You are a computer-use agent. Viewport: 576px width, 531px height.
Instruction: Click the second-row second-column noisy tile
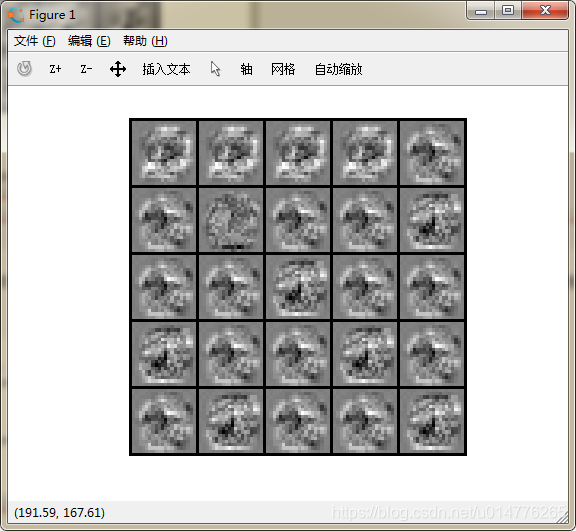[231, 220]
